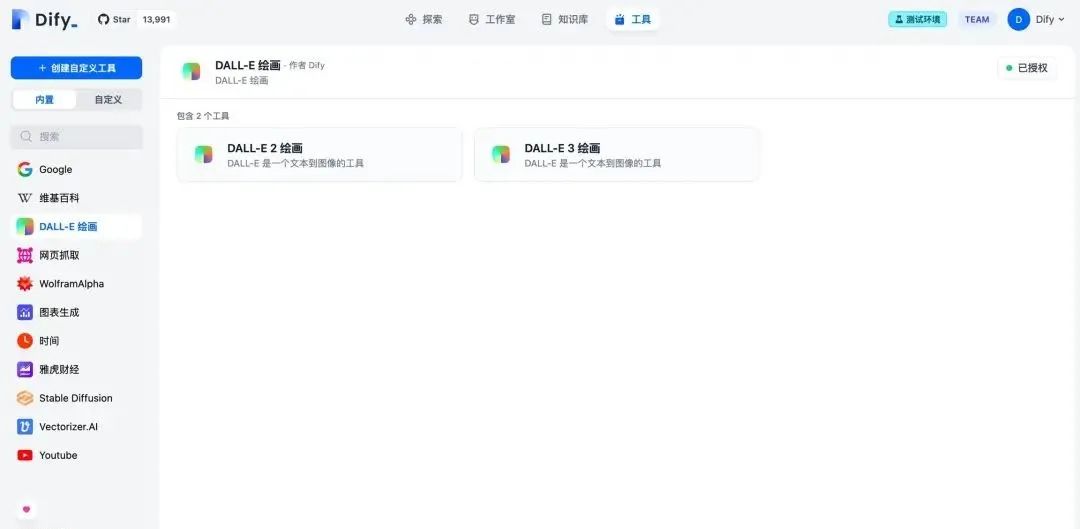Select 维基百科 in the tool list
1080x529 pixels.
click(76, 198)
